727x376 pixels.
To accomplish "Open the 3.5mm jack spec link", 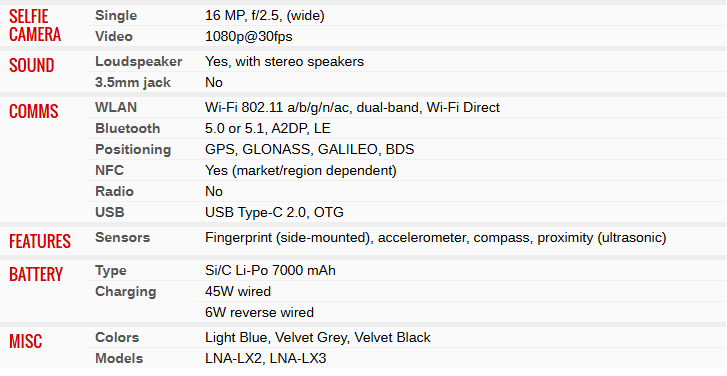I will [133, 83].
